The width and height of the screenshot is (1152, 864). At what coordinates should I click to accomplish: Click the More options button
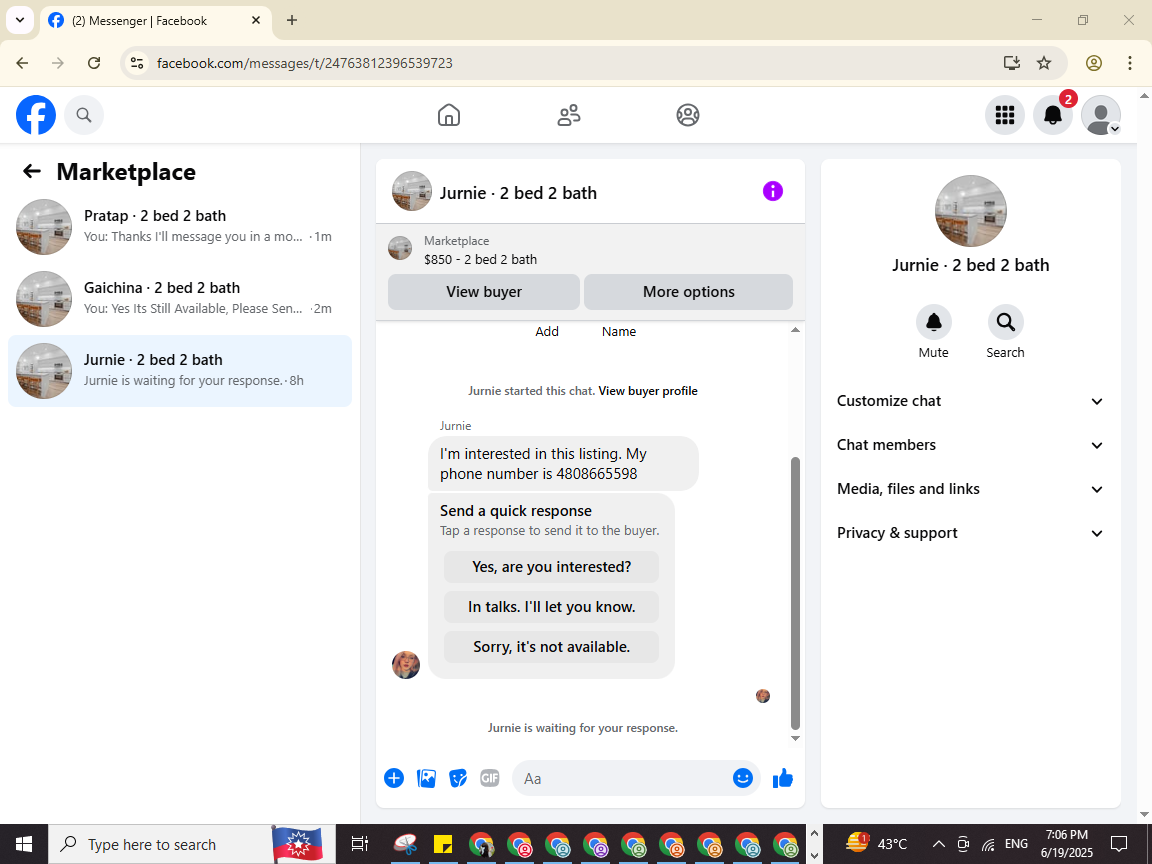point(688,292)
